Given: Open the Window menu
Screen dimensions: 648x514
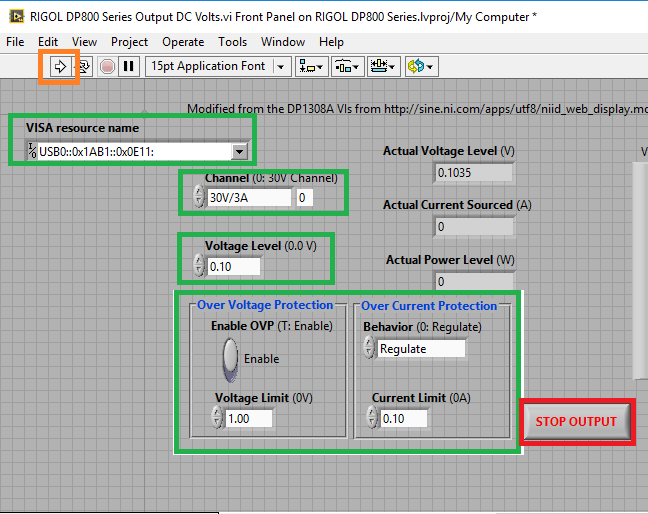Looking at the screenshot, I should click(283, 42).
